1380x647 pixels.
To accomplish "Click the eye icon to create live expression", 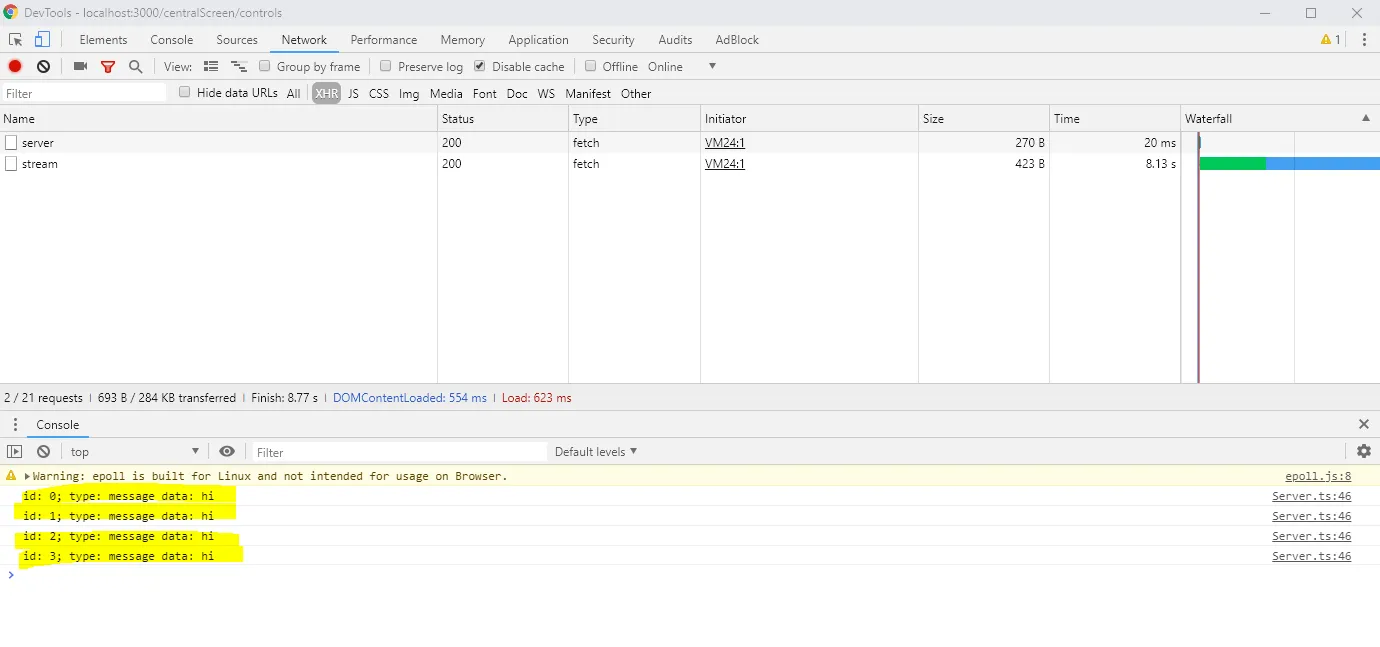I will (x=227, y=451).
